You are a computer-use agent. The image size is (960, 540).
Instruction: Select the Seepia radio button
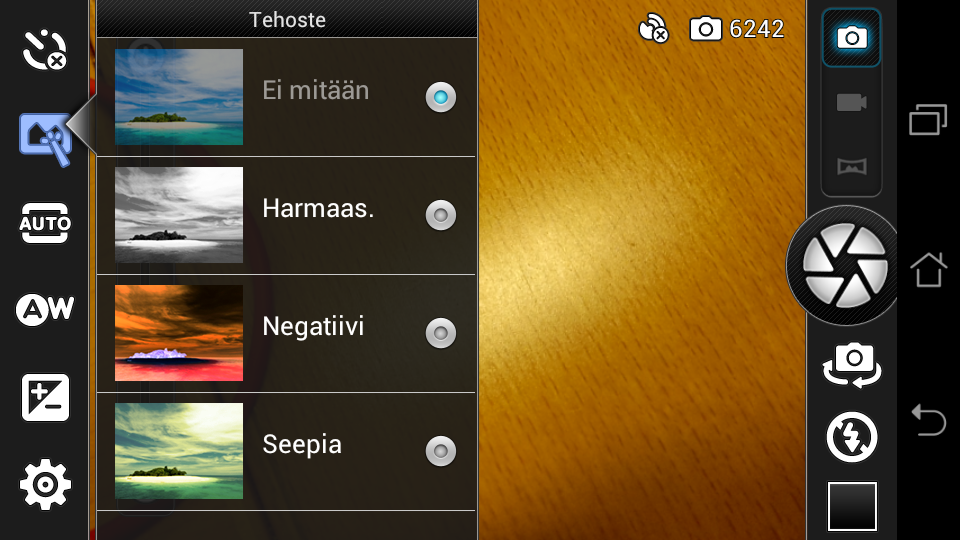[x=441, y=451]
